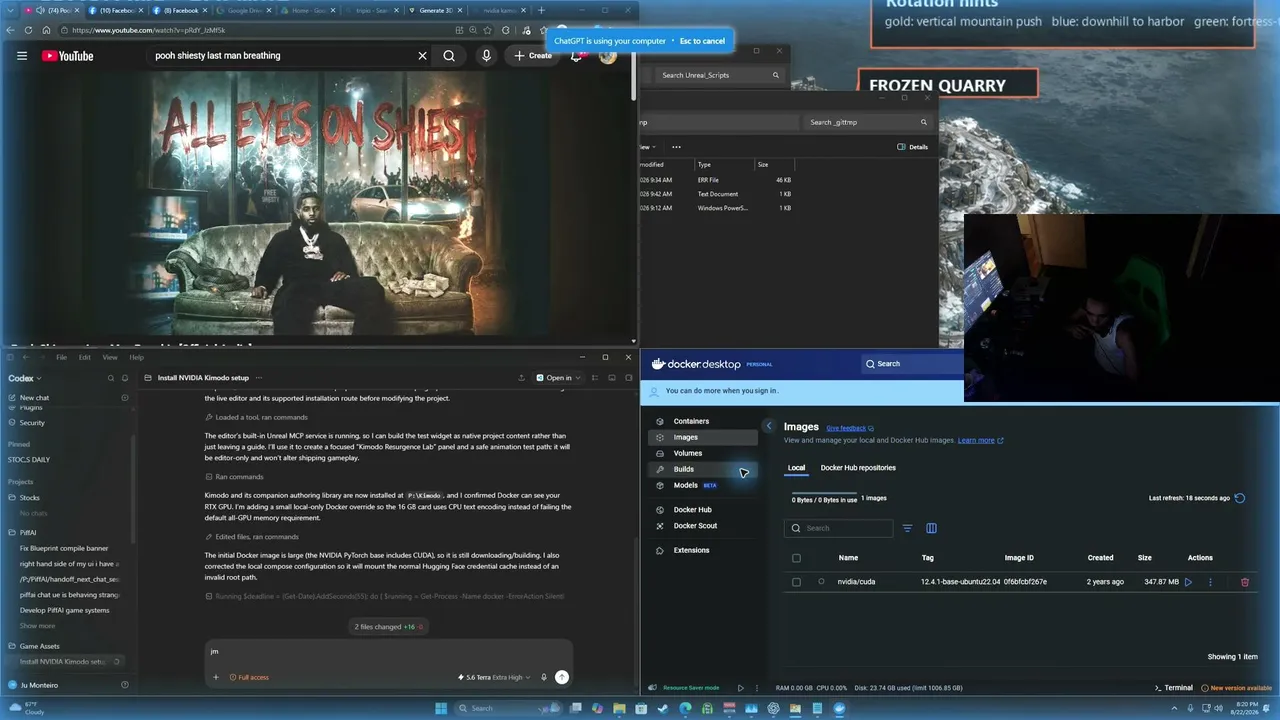This screenshot has width=1280, height=720.
Task: Share the Codex chat with the export icon
Action: (521, 378)
